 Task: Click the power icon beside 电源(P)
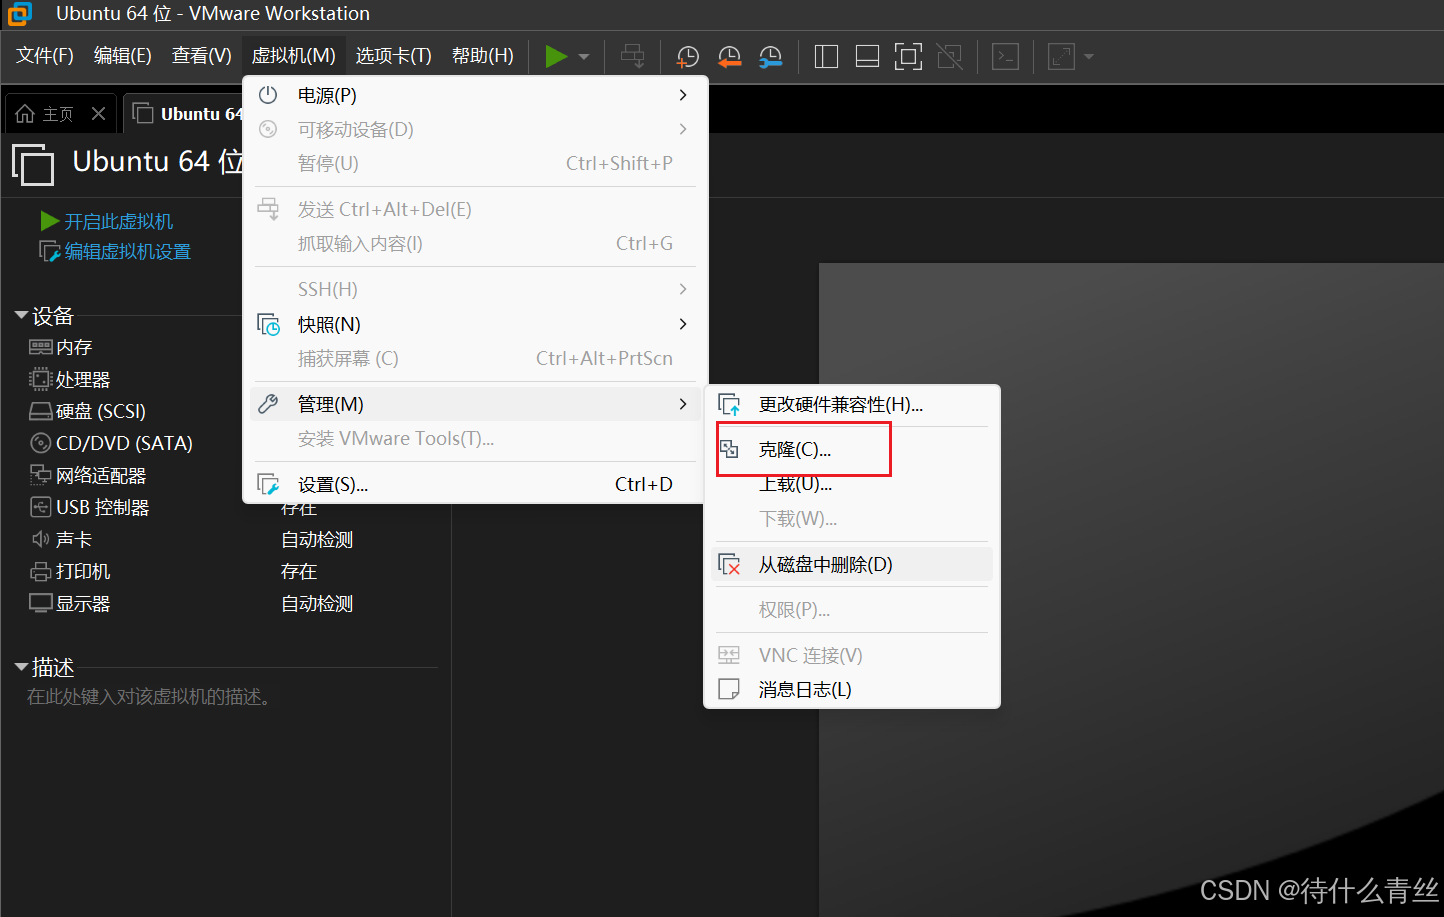[x=268, y=95]
